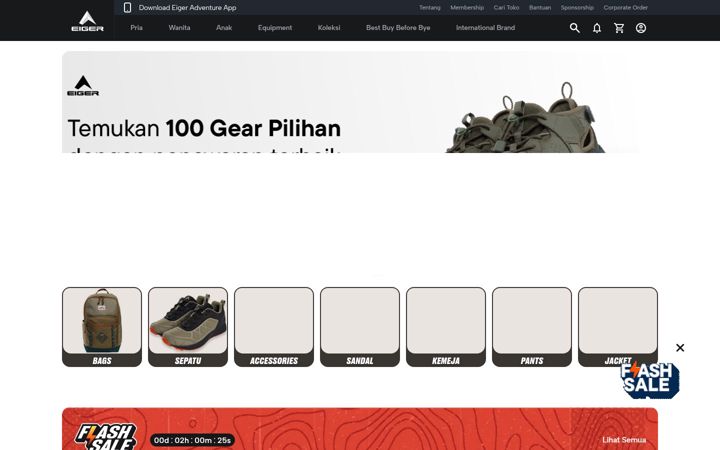This screenshot has width=720, height=450.
Task: Open the Bantuan link
Action: click(x=540, y=7)
